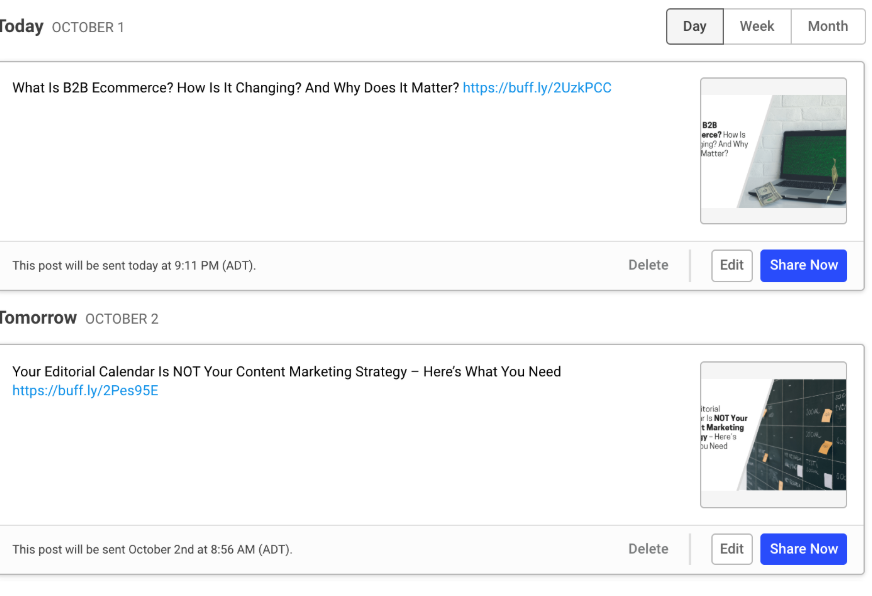Screen dimensions: 872x596
Task: Click the OCTOBER 1 date label
Action: pyautogui.click(x=88, y=28)
